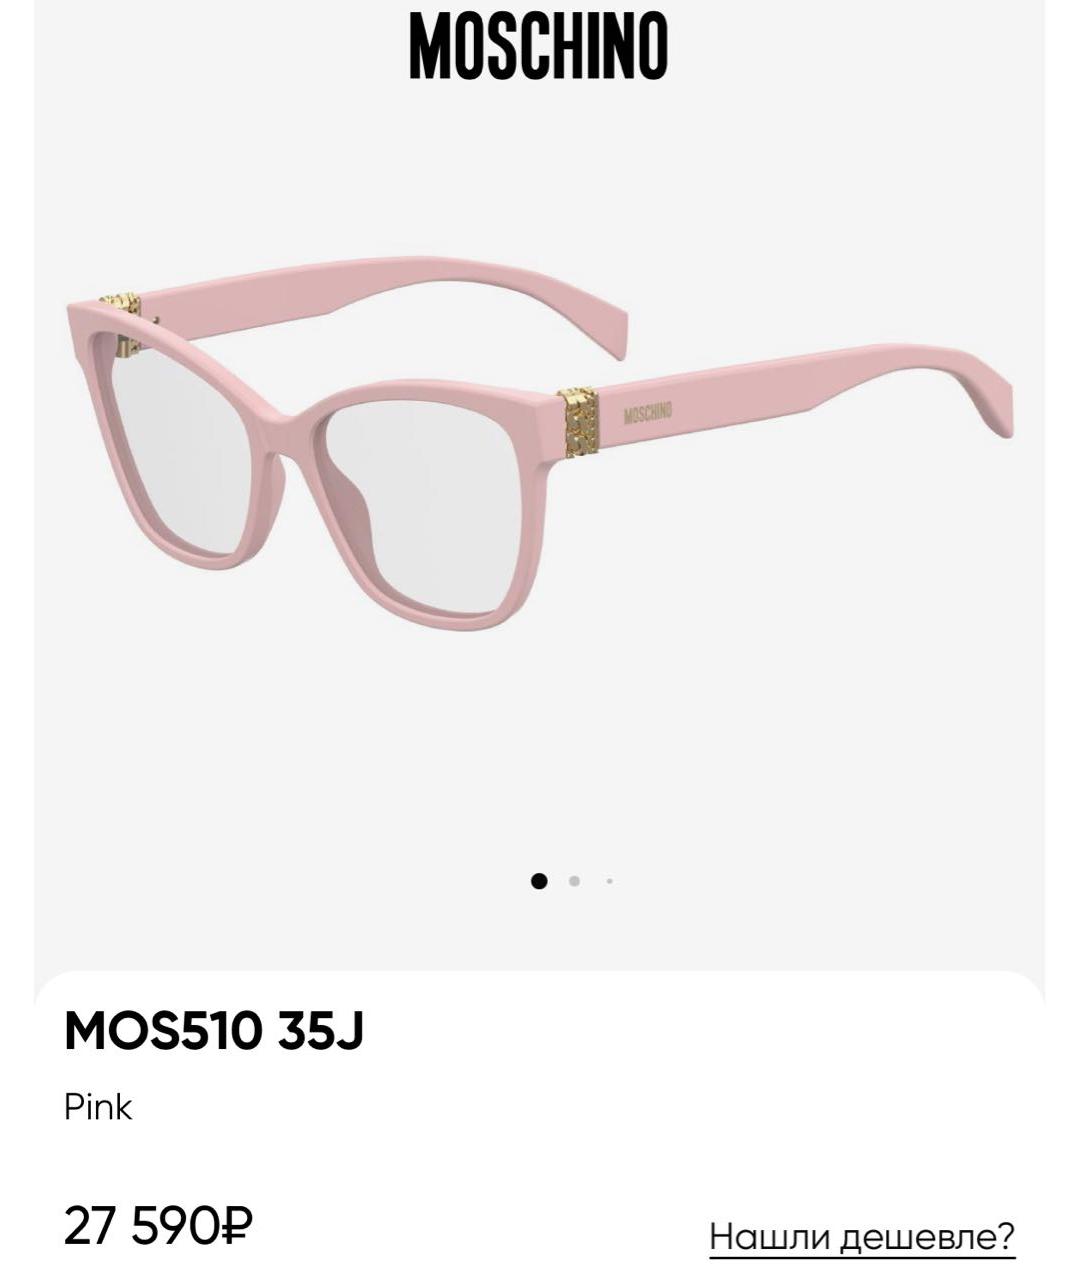
Task: Switch to the second image dot
Action: pyautogui.click(x=574, y=881)
